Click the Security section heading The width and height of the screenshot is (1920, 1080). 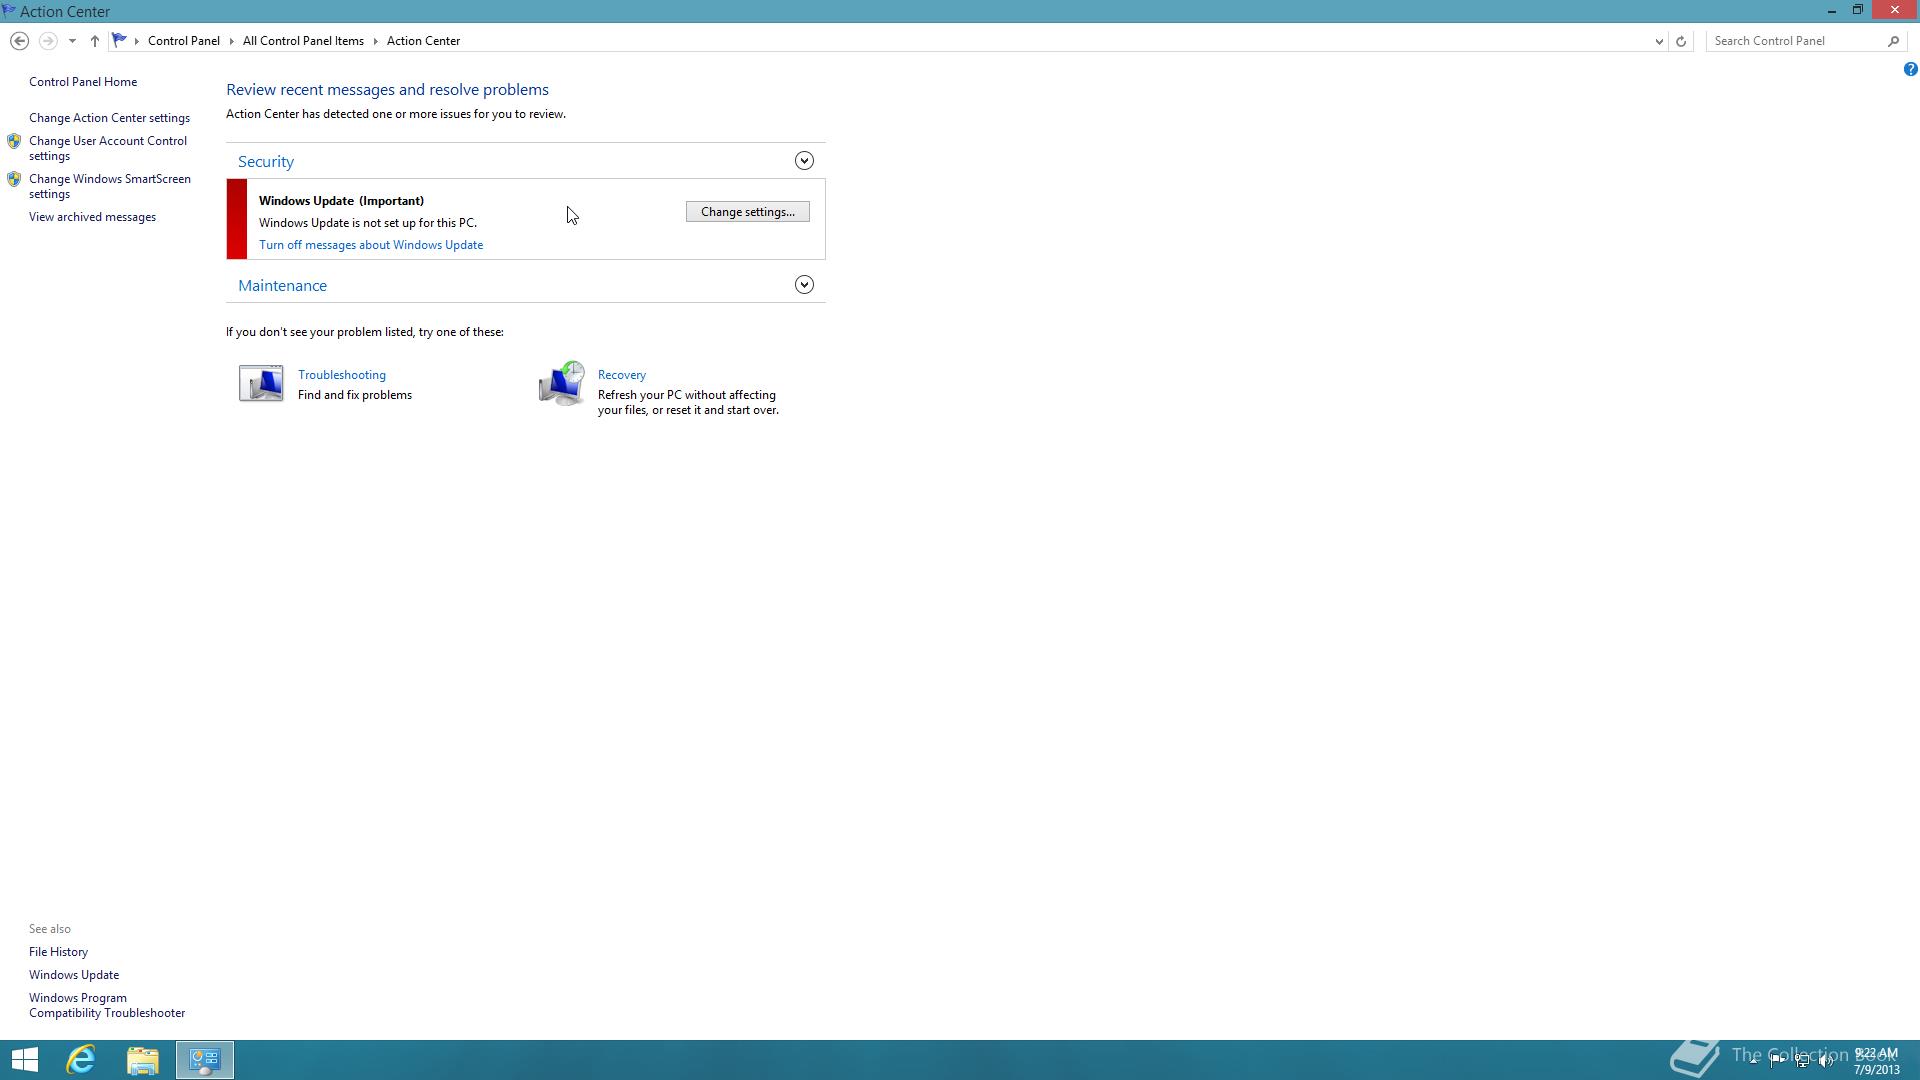pyautogui.click(x=266, y=162)
